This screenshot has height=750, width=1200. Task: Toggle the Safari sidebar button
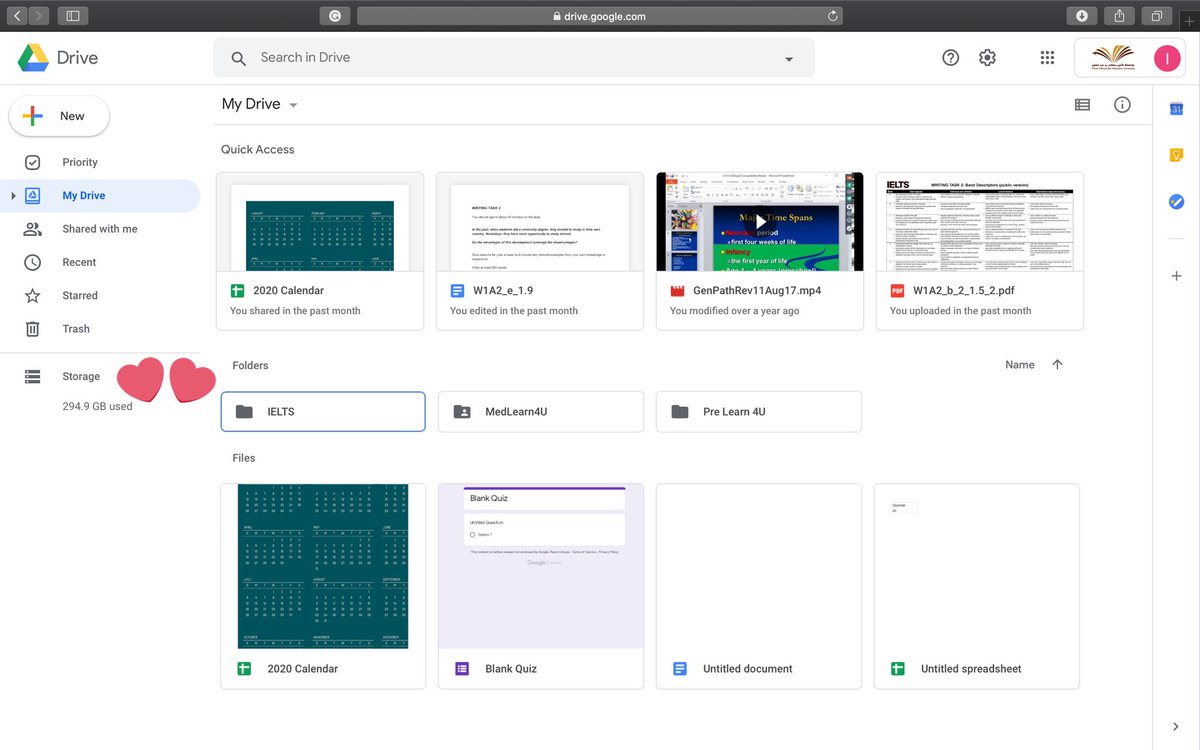pyautogui.click(x=73, y=16)
